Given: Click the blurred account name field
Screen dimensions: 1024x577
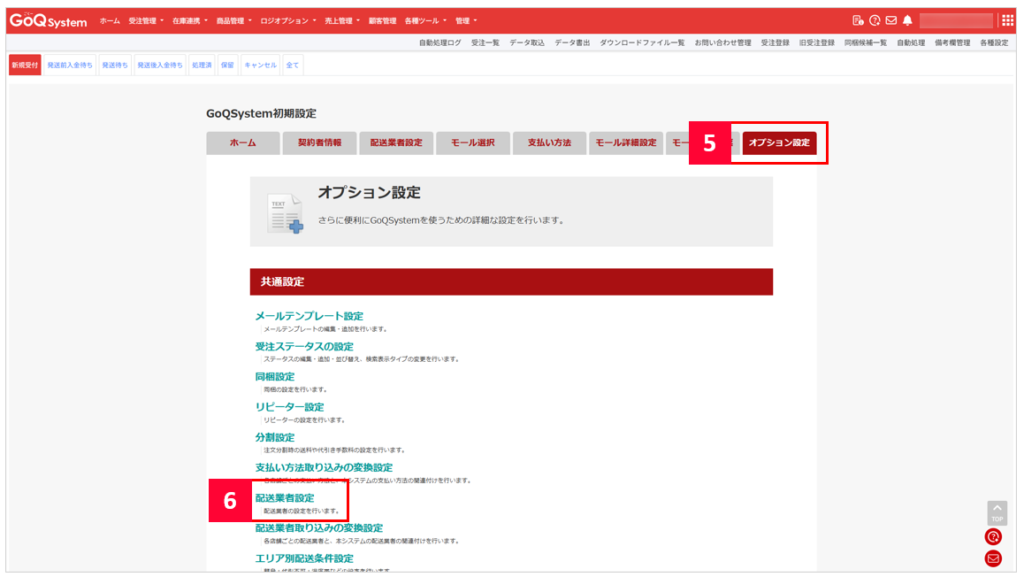Looking at the screenshot, I should 956,21.
